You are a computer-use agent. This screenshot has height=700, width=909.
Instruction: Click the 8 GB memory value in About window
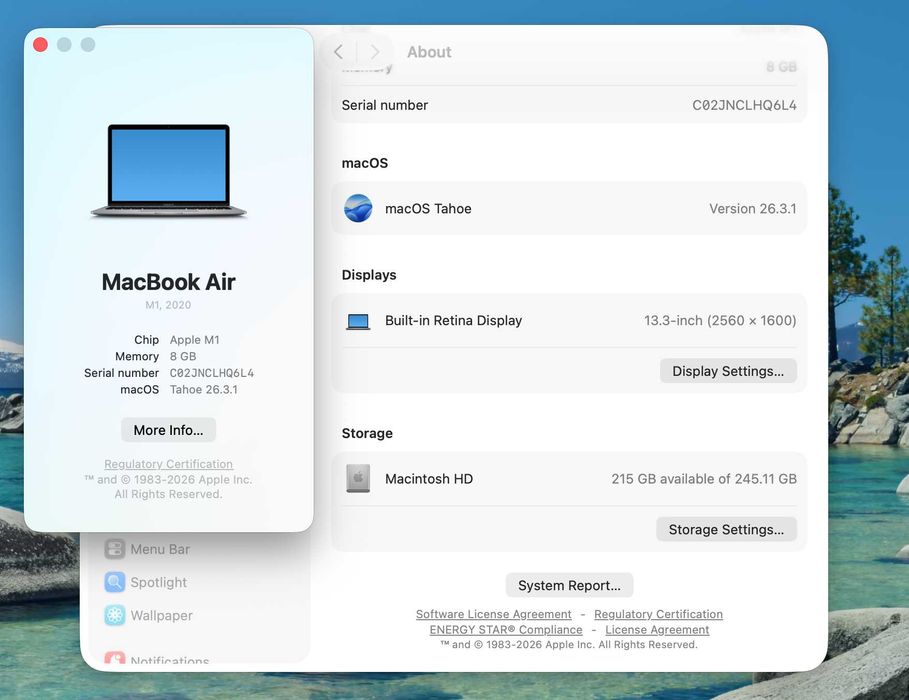point(183,356)
